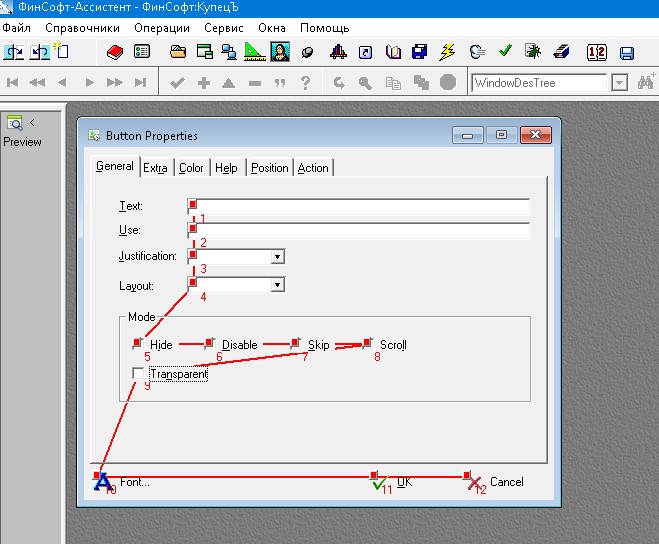Click the blue floppy disk save icon
The height and width of the screenshot is (544, 659).
627,52
